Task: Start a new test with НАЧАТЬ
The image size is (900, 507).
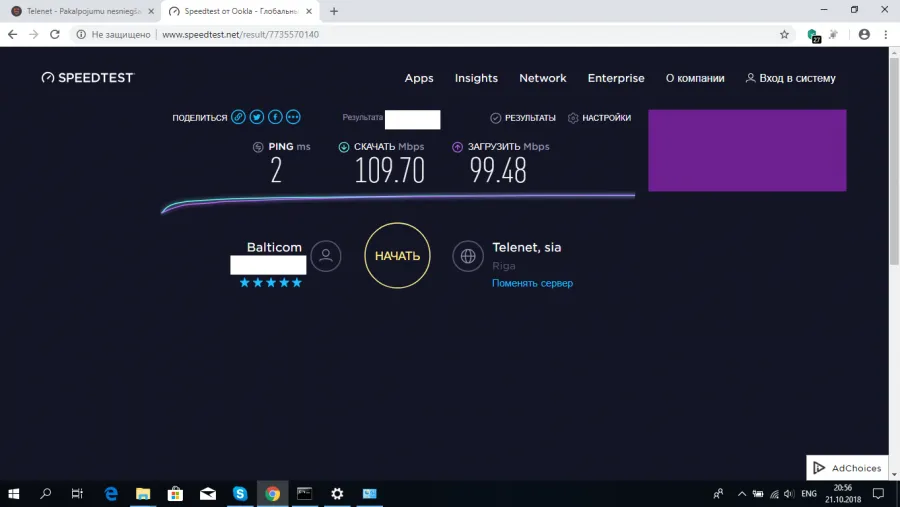Action: click(397, 256)
